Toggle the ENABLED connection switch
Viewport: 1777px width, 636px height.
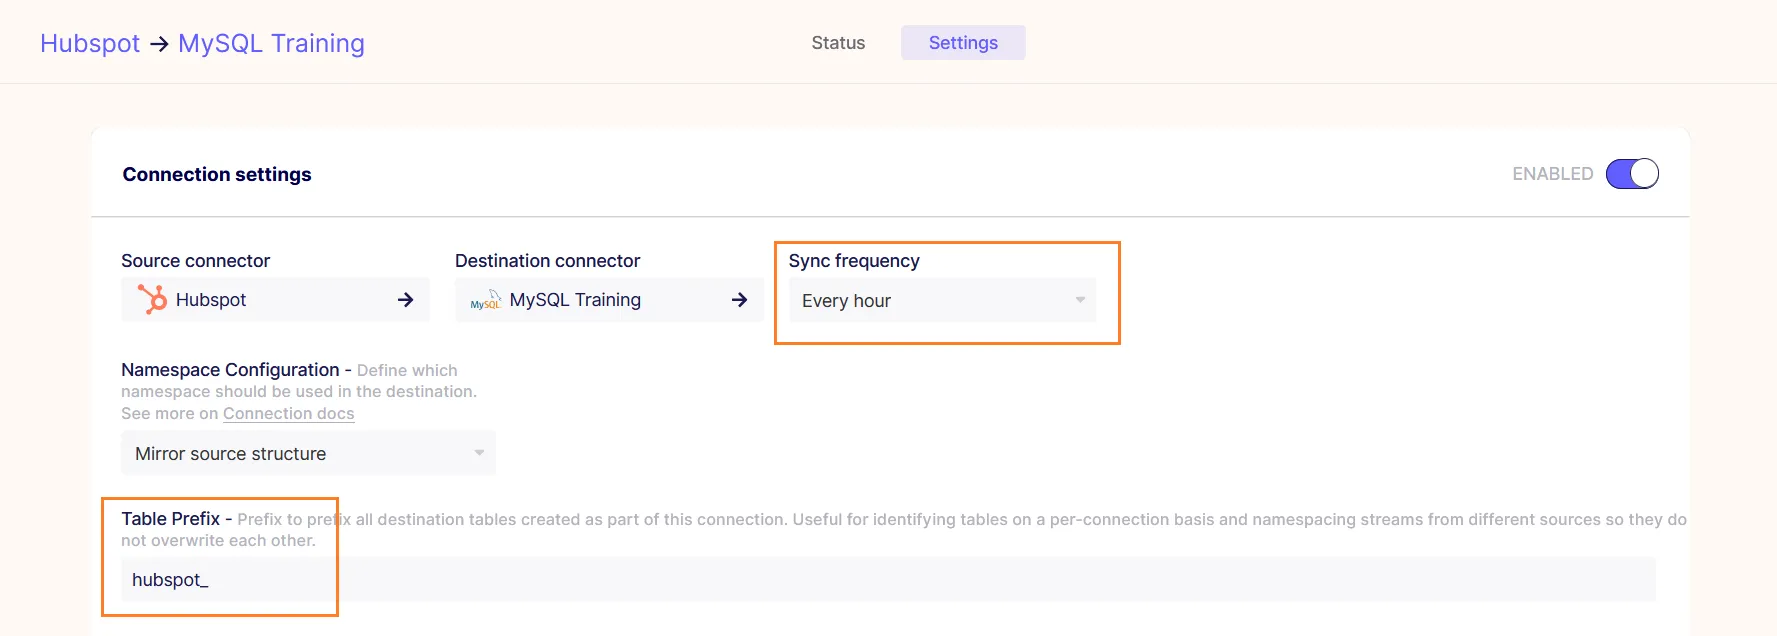coord(1632,174)
